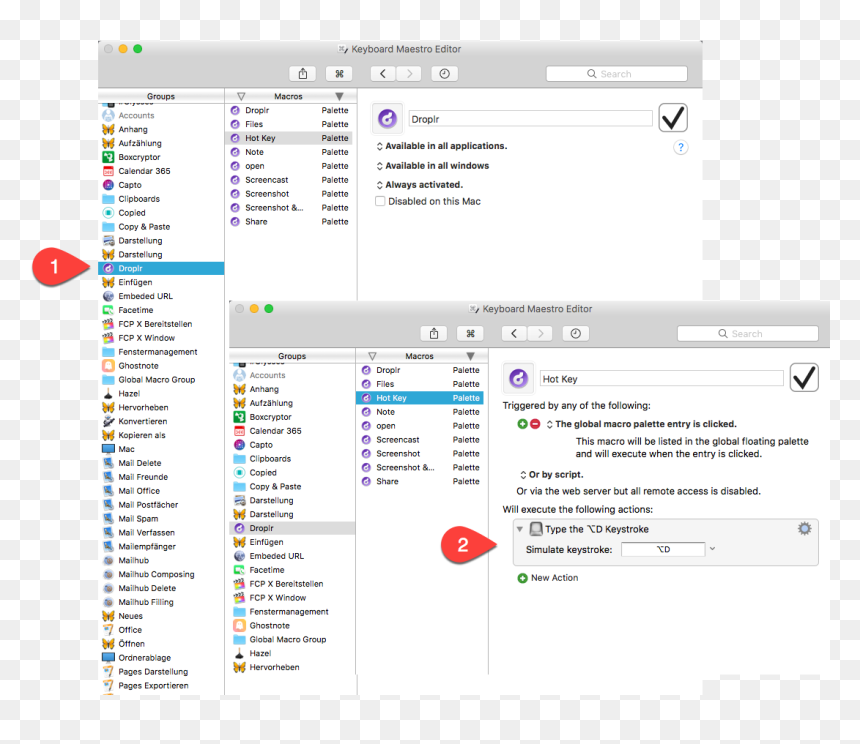Click the red minus to remove the trigger
Viewport: 860px width, 744px height.
click(x=535, y=424)
